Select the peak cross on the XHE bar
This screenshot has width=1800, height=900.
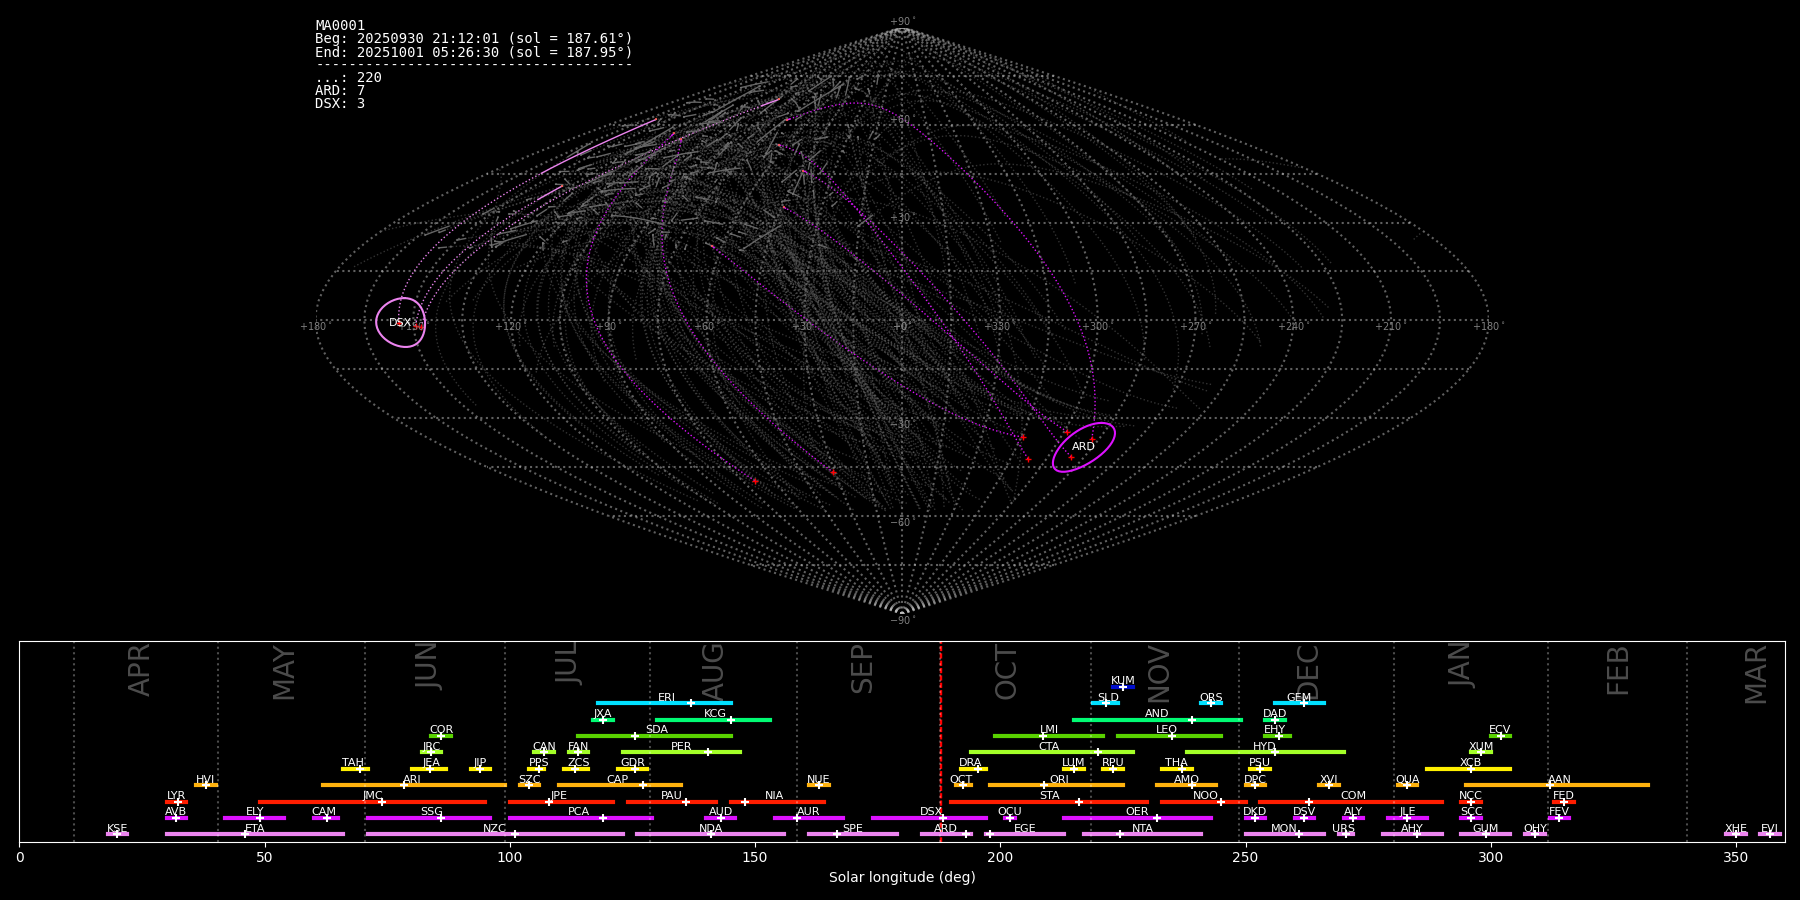[x=1736, y=834]
